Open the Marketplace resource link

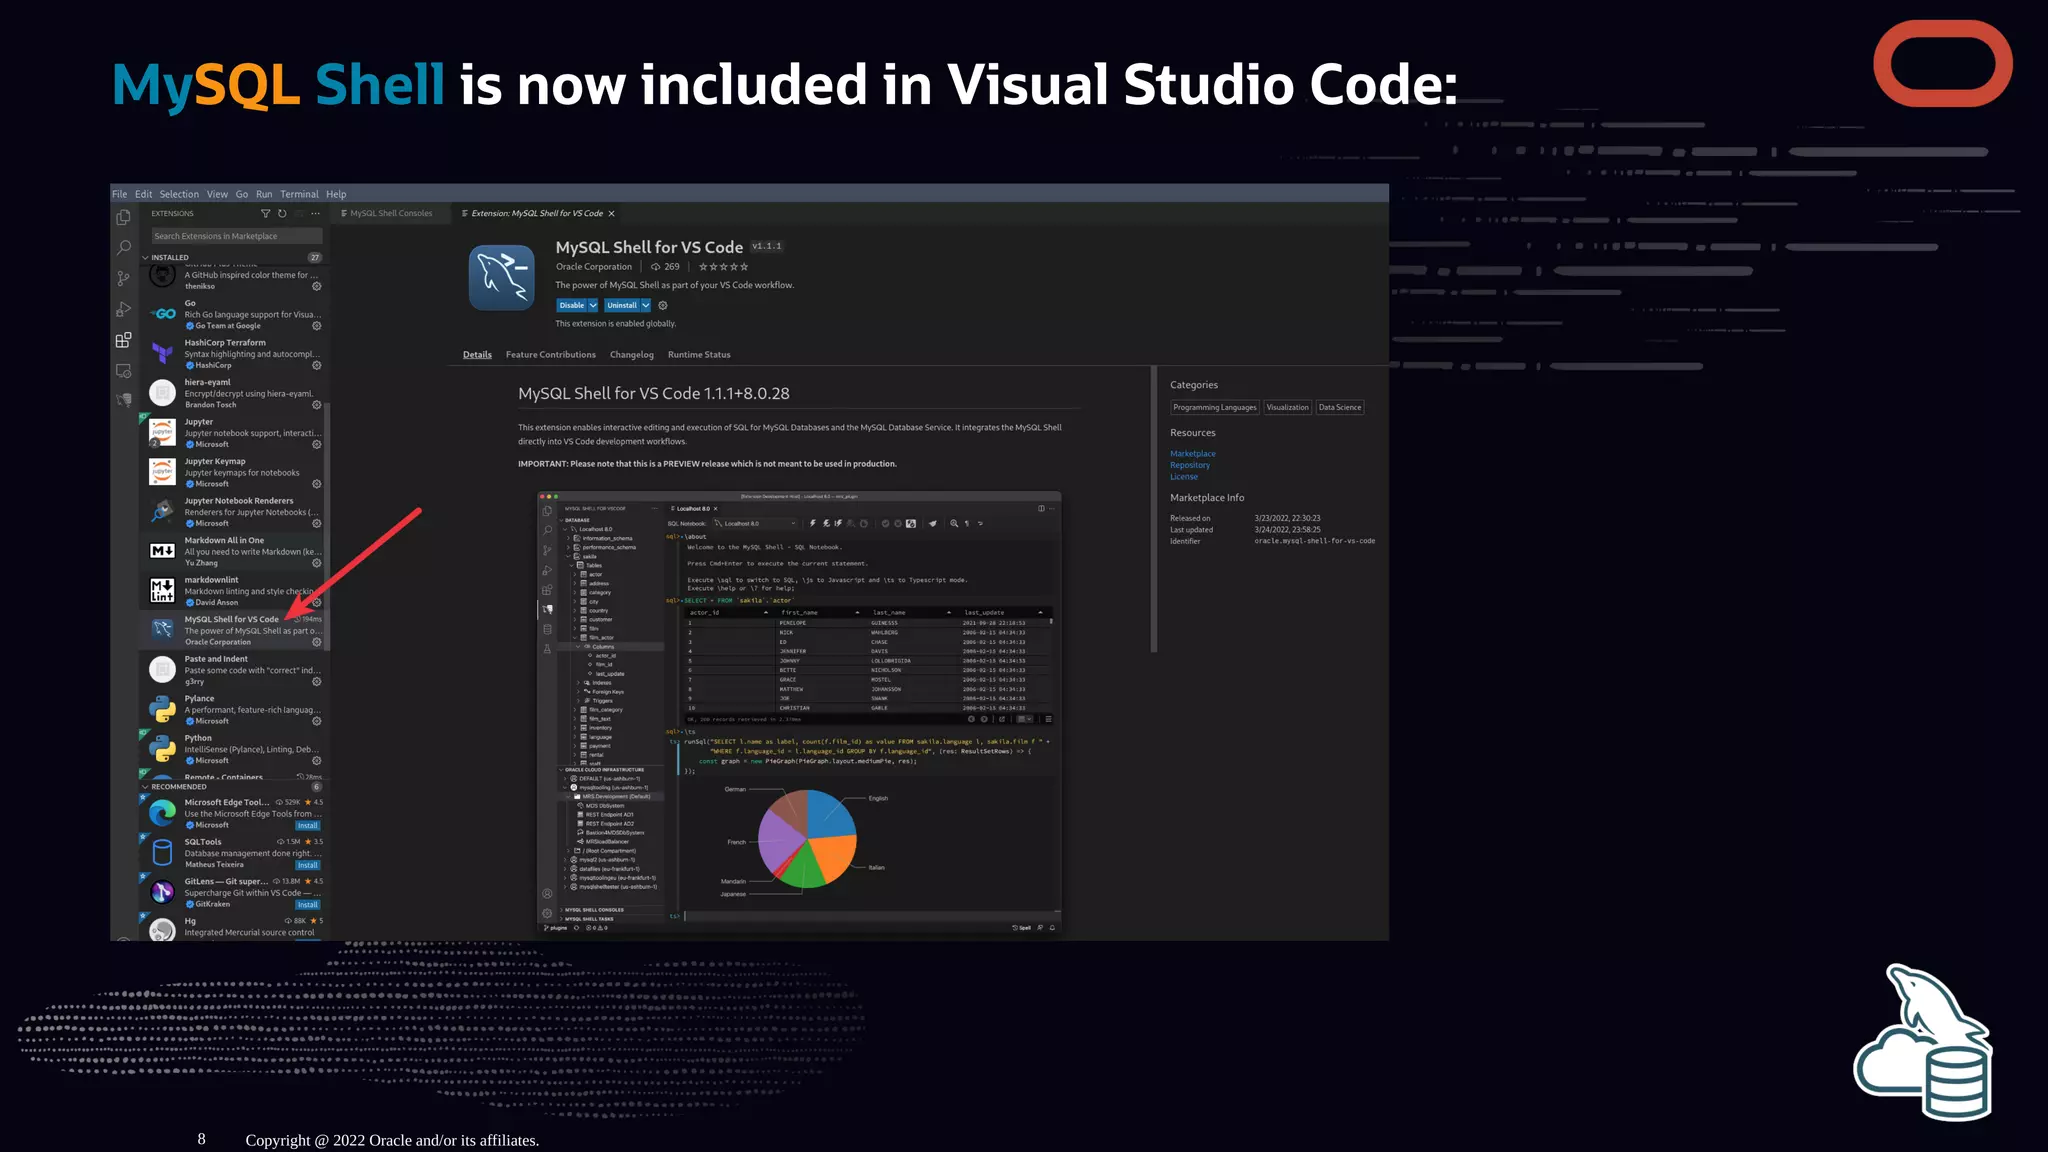point(1193,454)
